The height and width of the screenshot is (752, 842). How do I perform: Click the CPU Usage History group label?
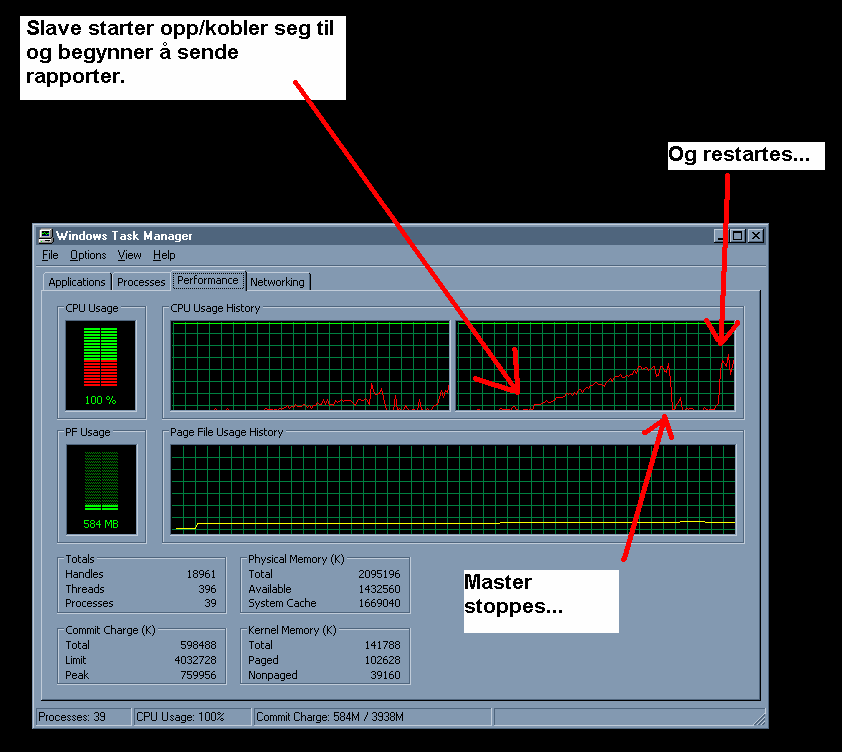click(215, 308)
